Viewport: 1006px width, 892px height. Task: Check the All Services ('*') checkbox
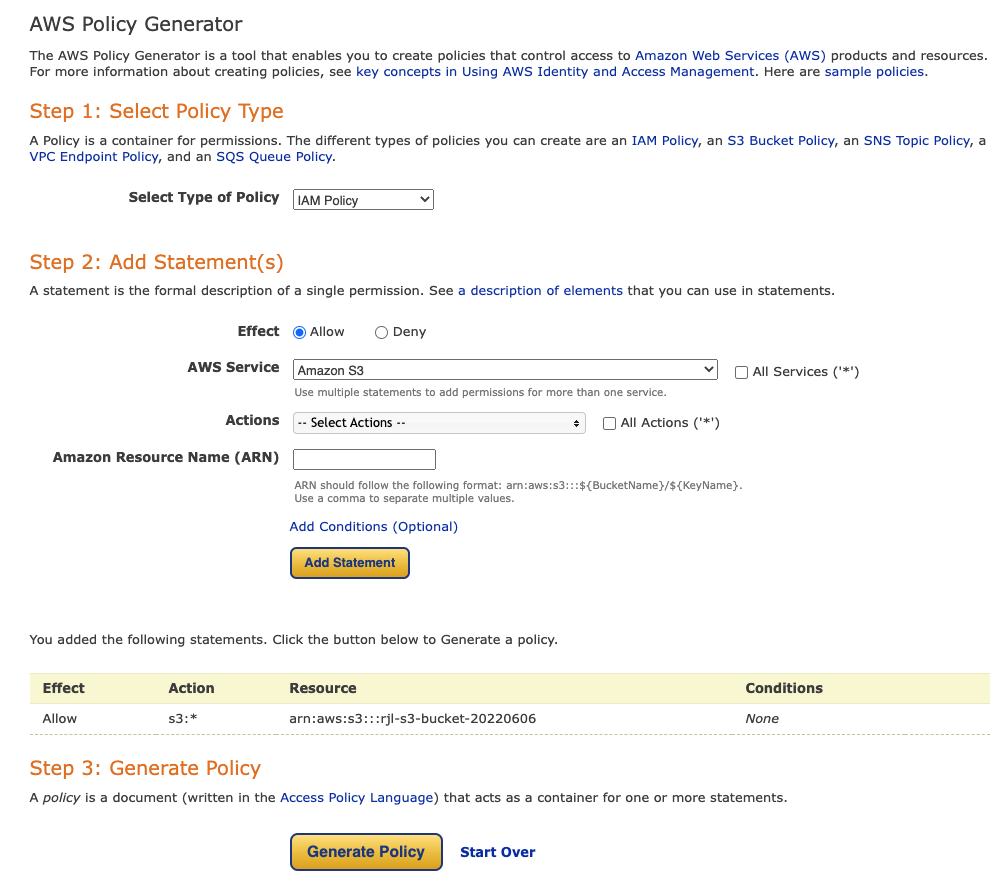coord(740,372)
